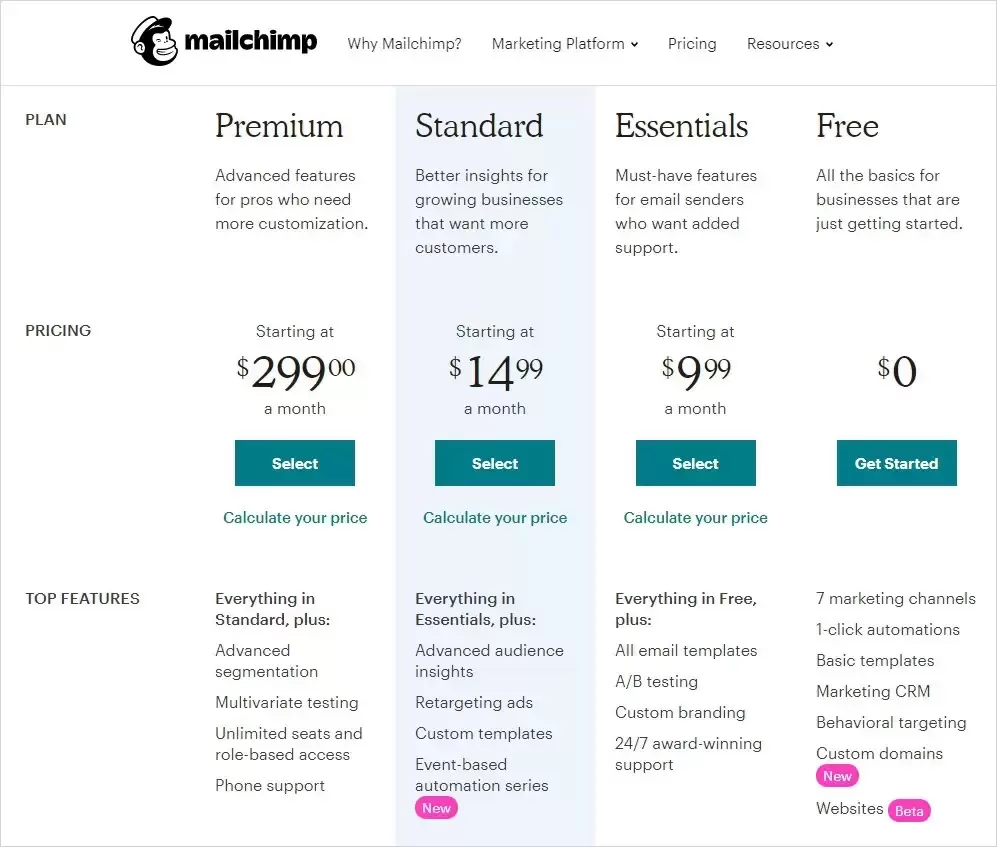The image size is (997, 847).
Task: Select the Premium plan
Action: (295, 463)
